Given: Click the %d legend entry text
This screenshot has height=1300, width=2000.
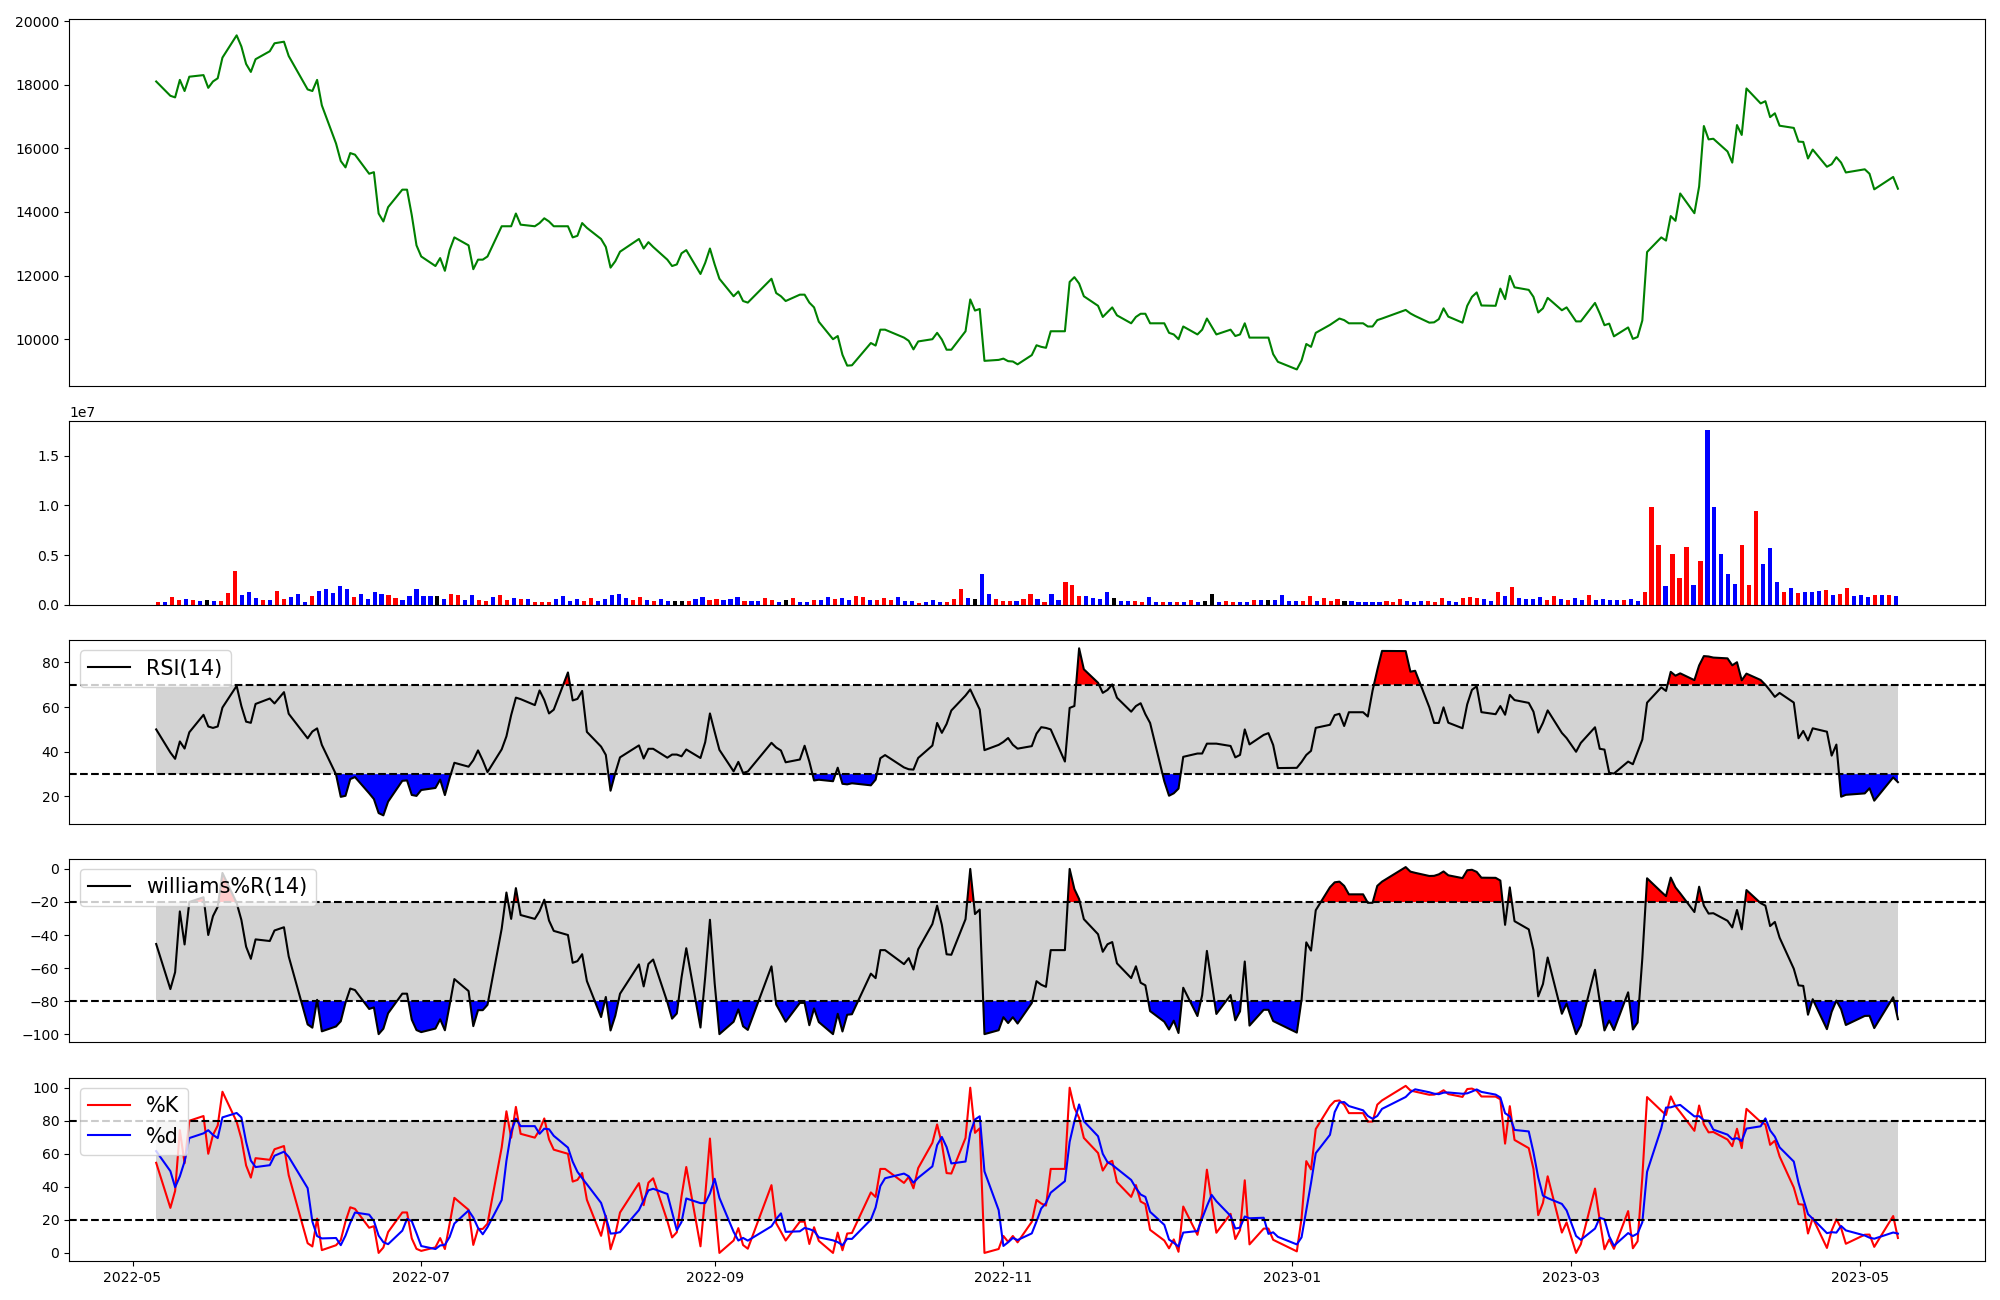Looking at the screenshot, I should [x=162, y=1135].
